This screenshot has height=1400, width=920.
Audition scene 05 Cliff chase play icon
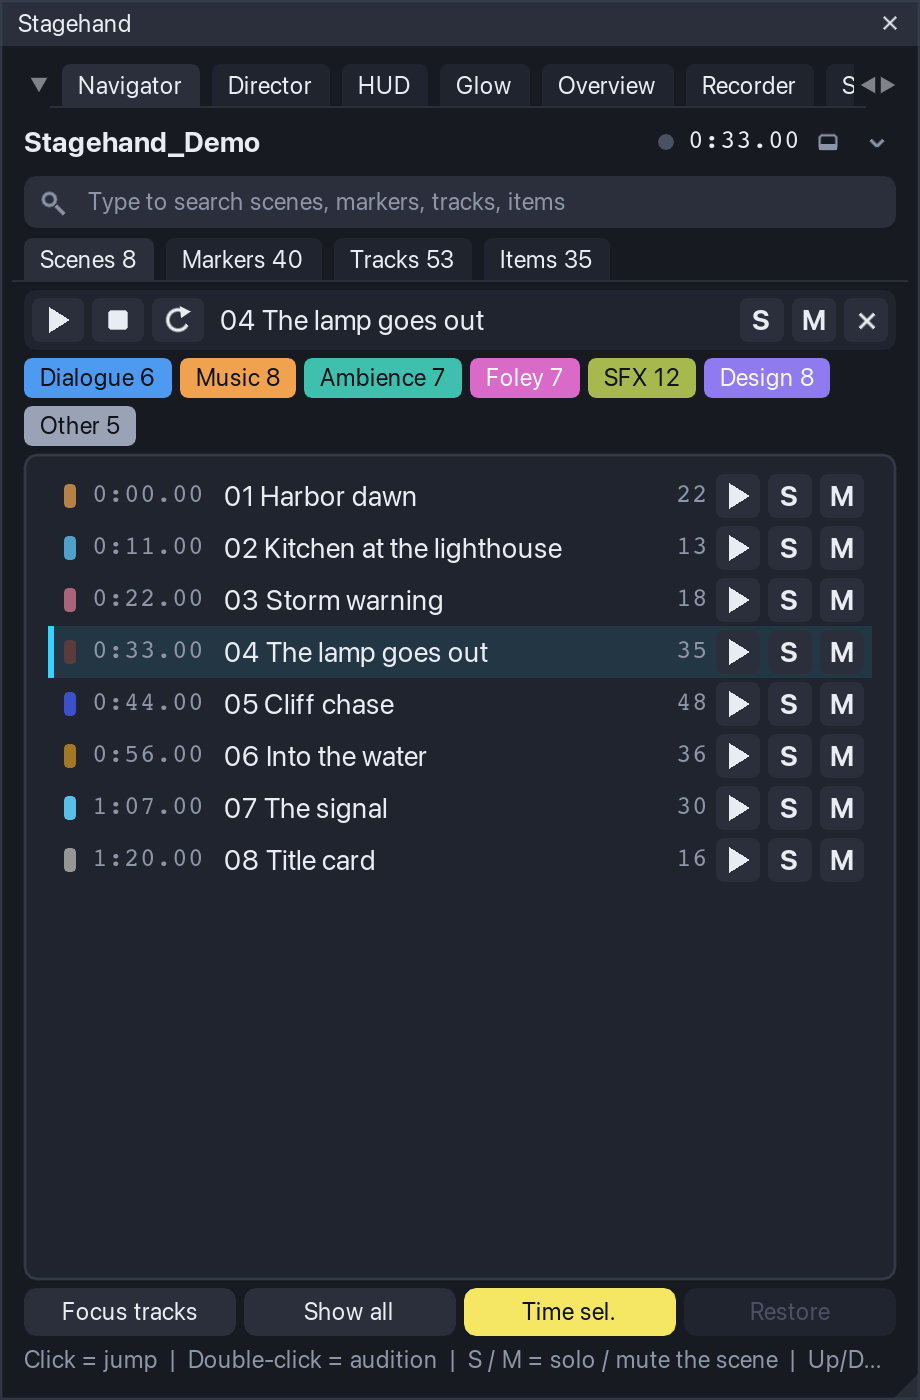738,704
